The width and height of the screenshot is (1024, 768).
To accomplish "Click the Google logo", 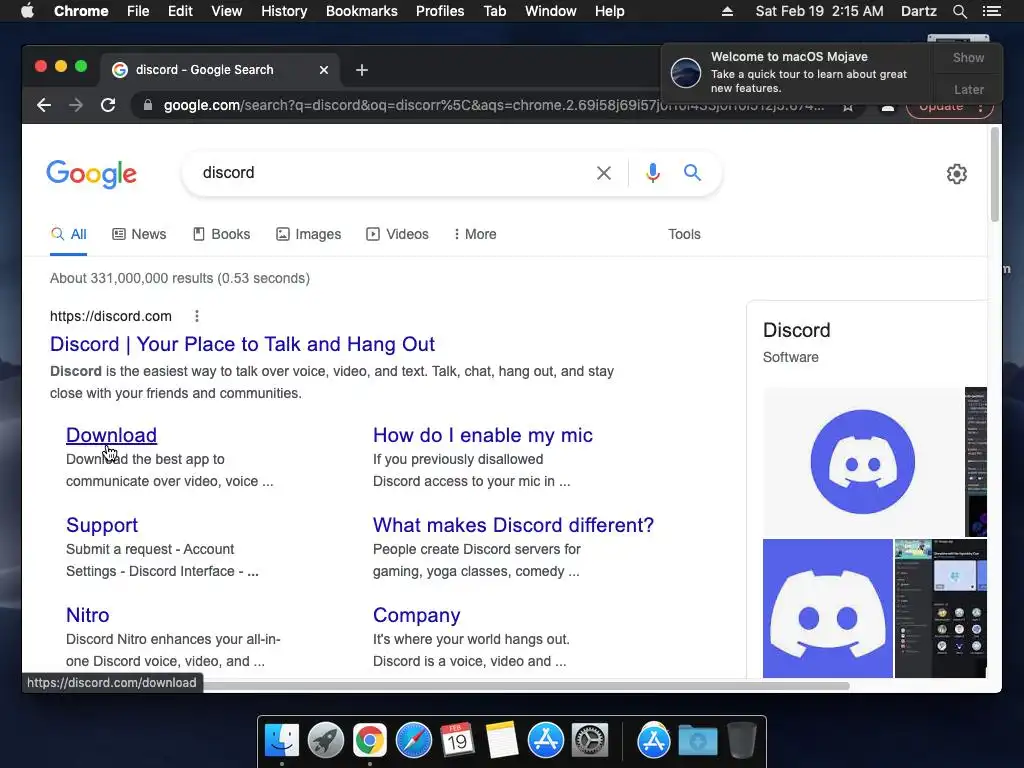I will pos(91,174).
